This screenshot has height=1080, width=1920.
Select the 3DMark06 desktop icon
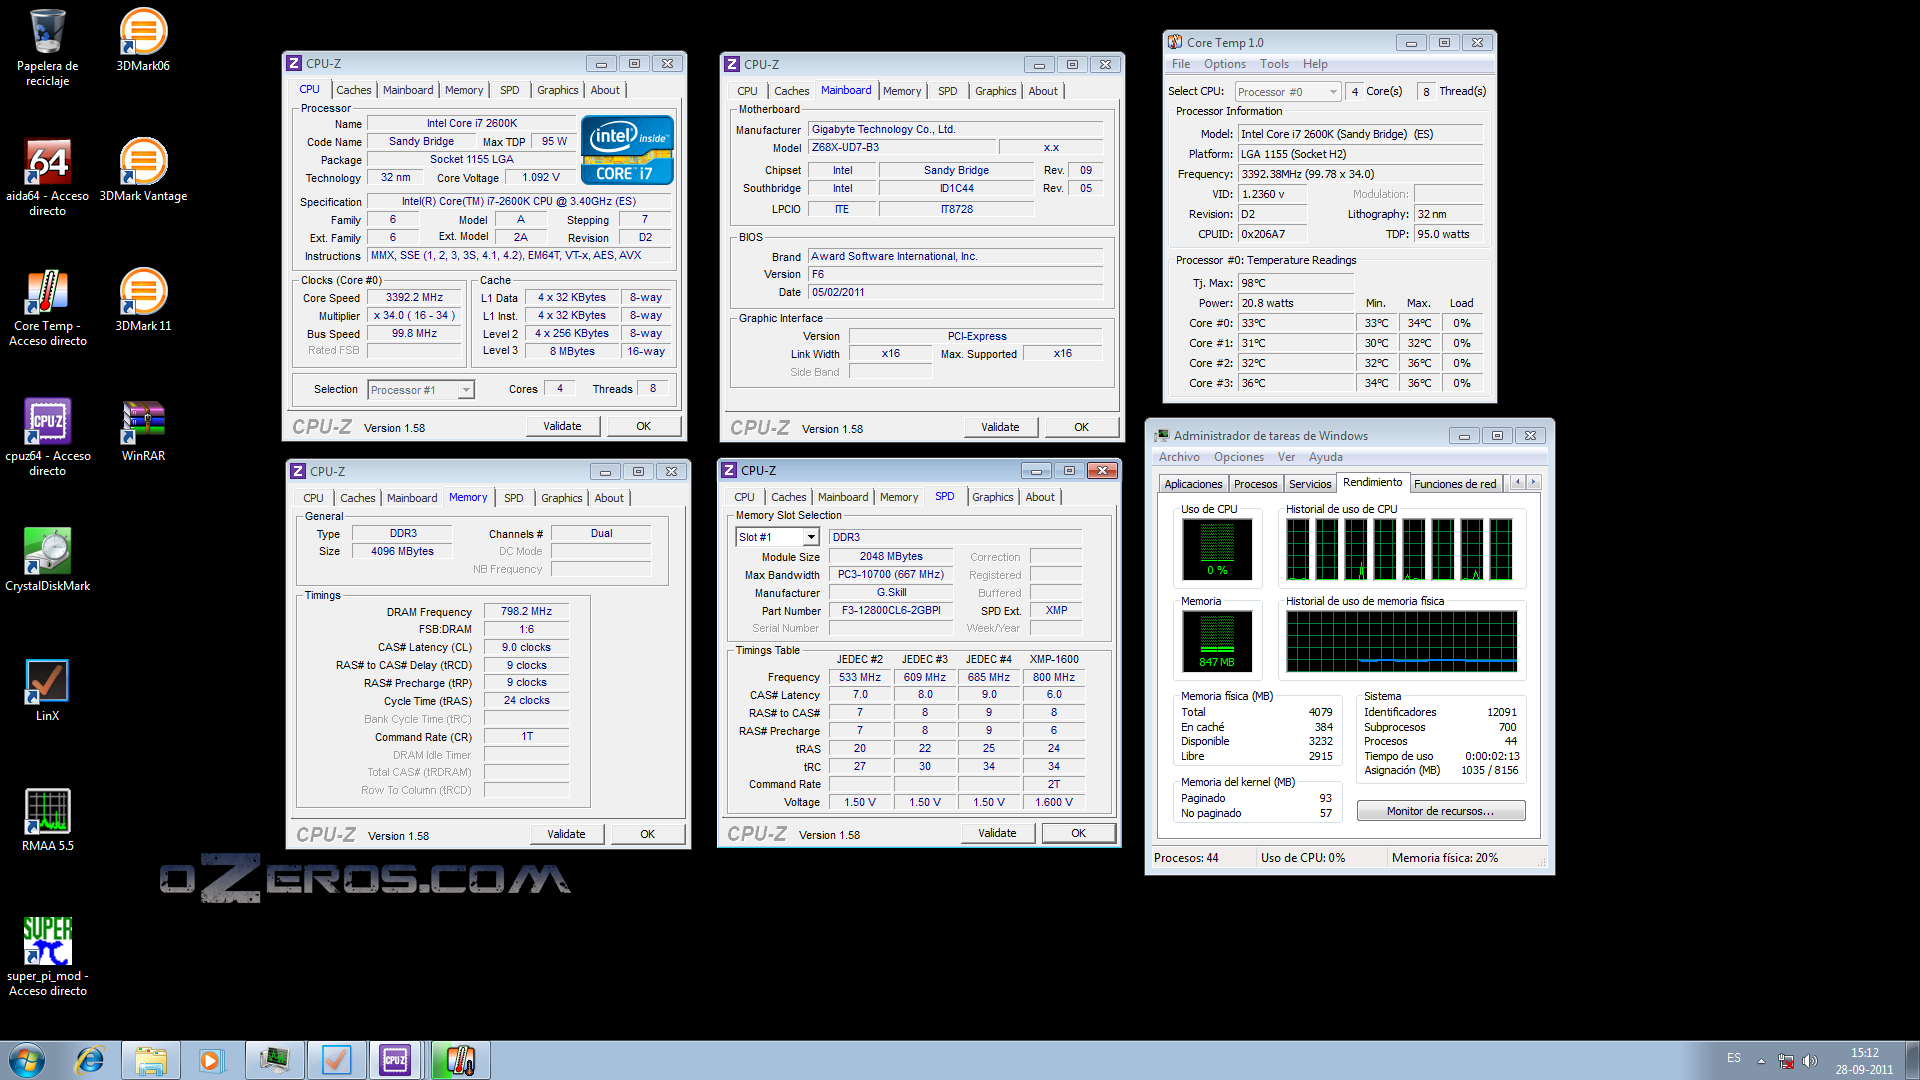tap(143, 40)
